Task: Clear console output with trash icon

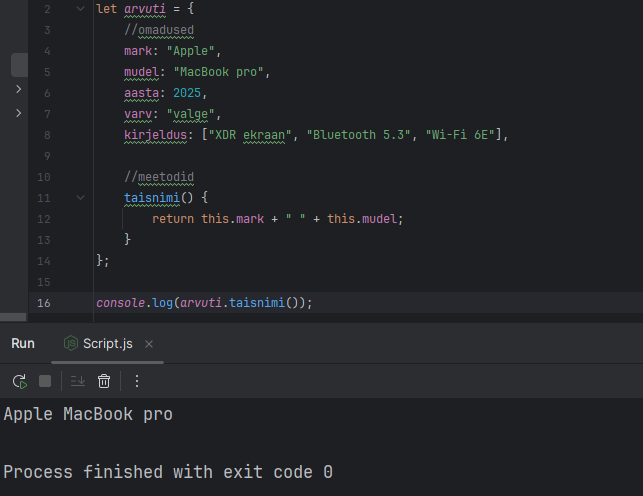Action: point(104,381)
